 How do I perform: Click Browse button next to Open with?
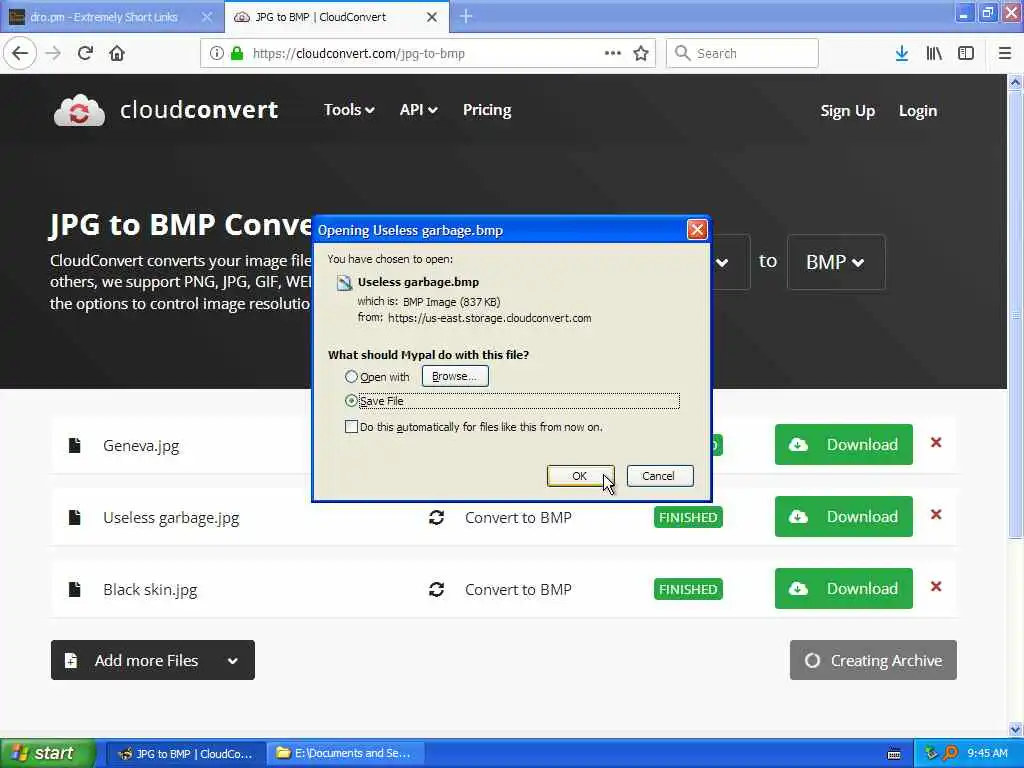(455, 376)
